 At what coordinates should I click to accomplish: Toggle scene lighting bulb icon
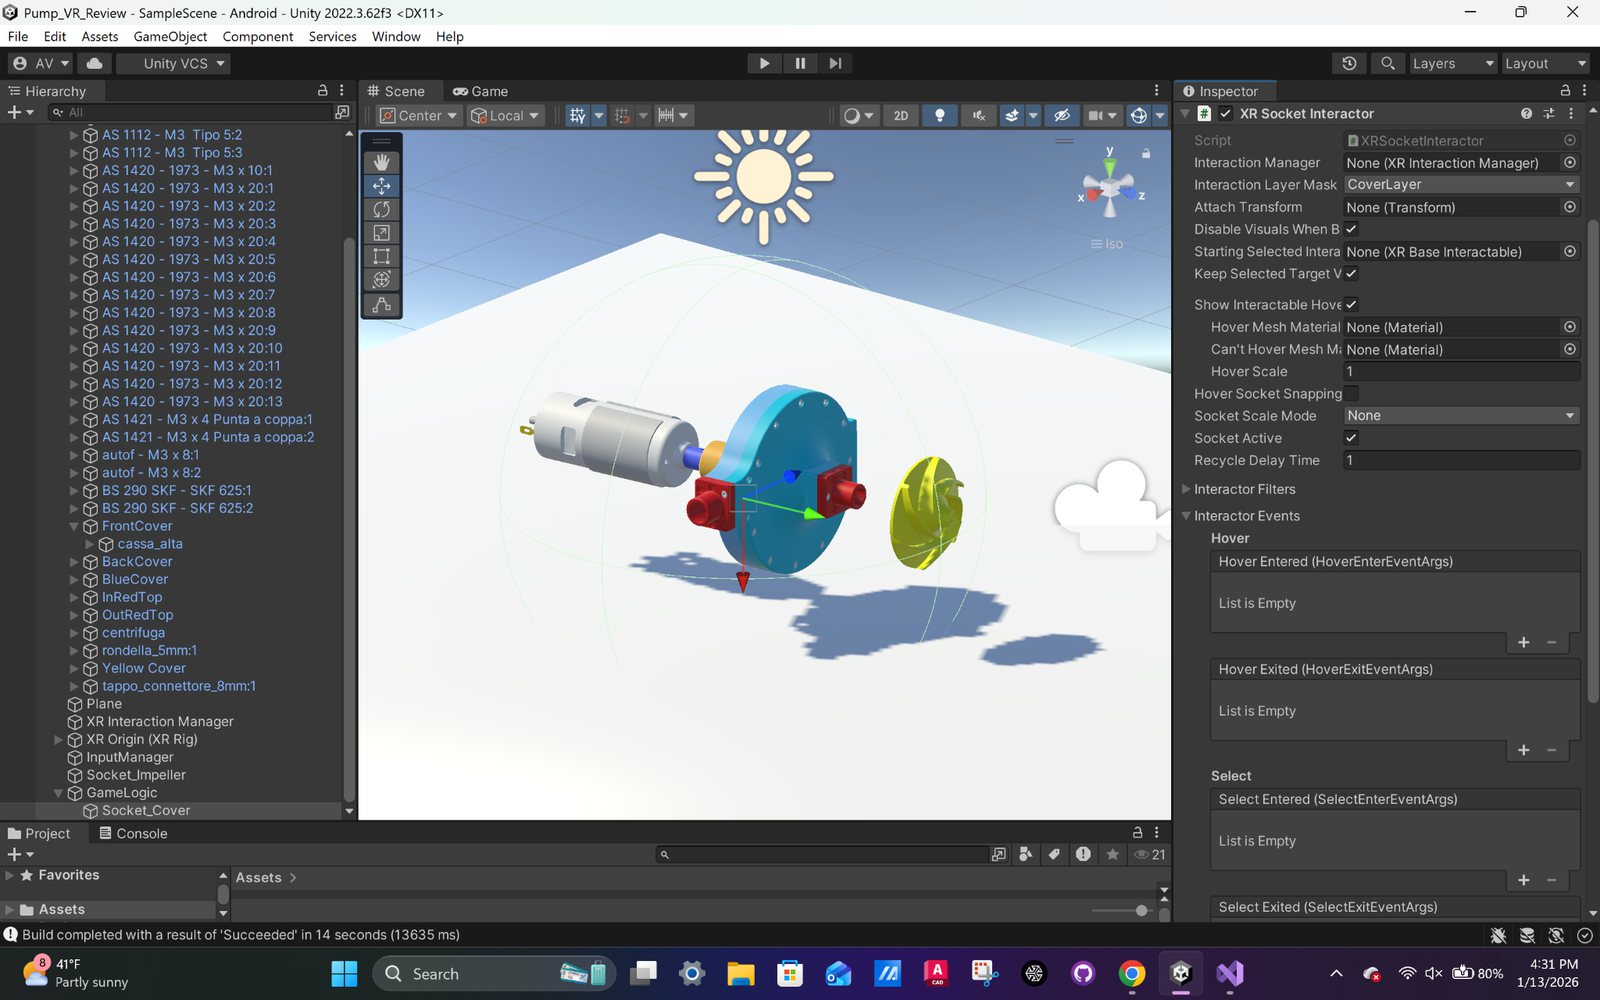coord(939,116)
